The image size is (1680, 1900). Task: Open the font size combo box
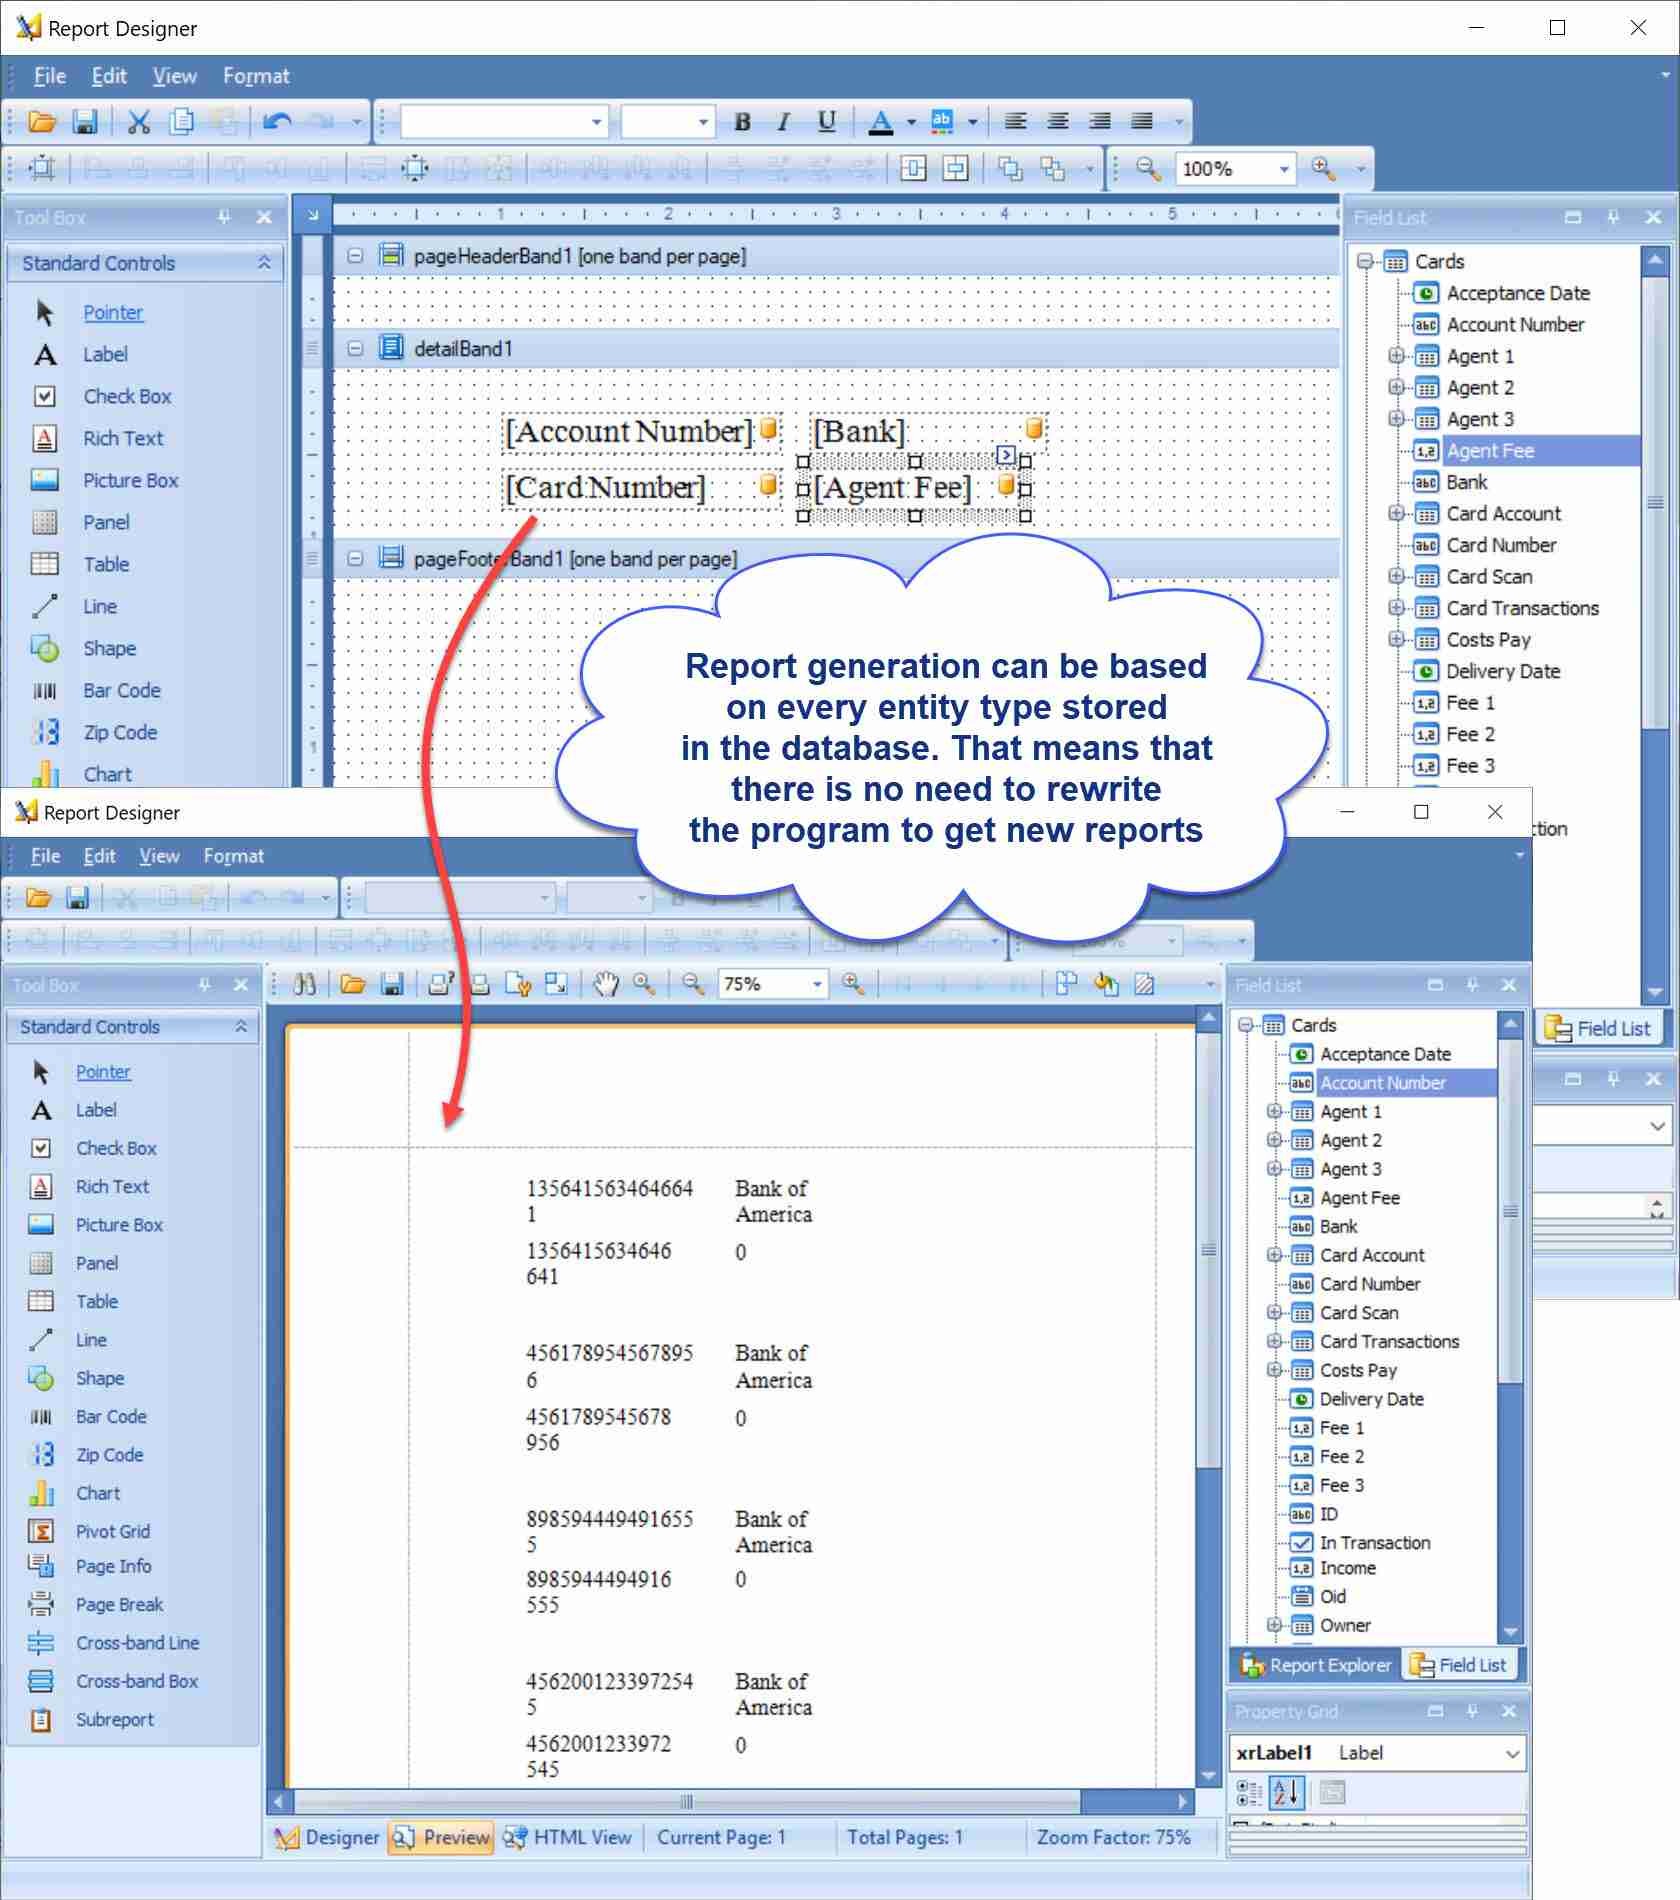coord(668,122)
